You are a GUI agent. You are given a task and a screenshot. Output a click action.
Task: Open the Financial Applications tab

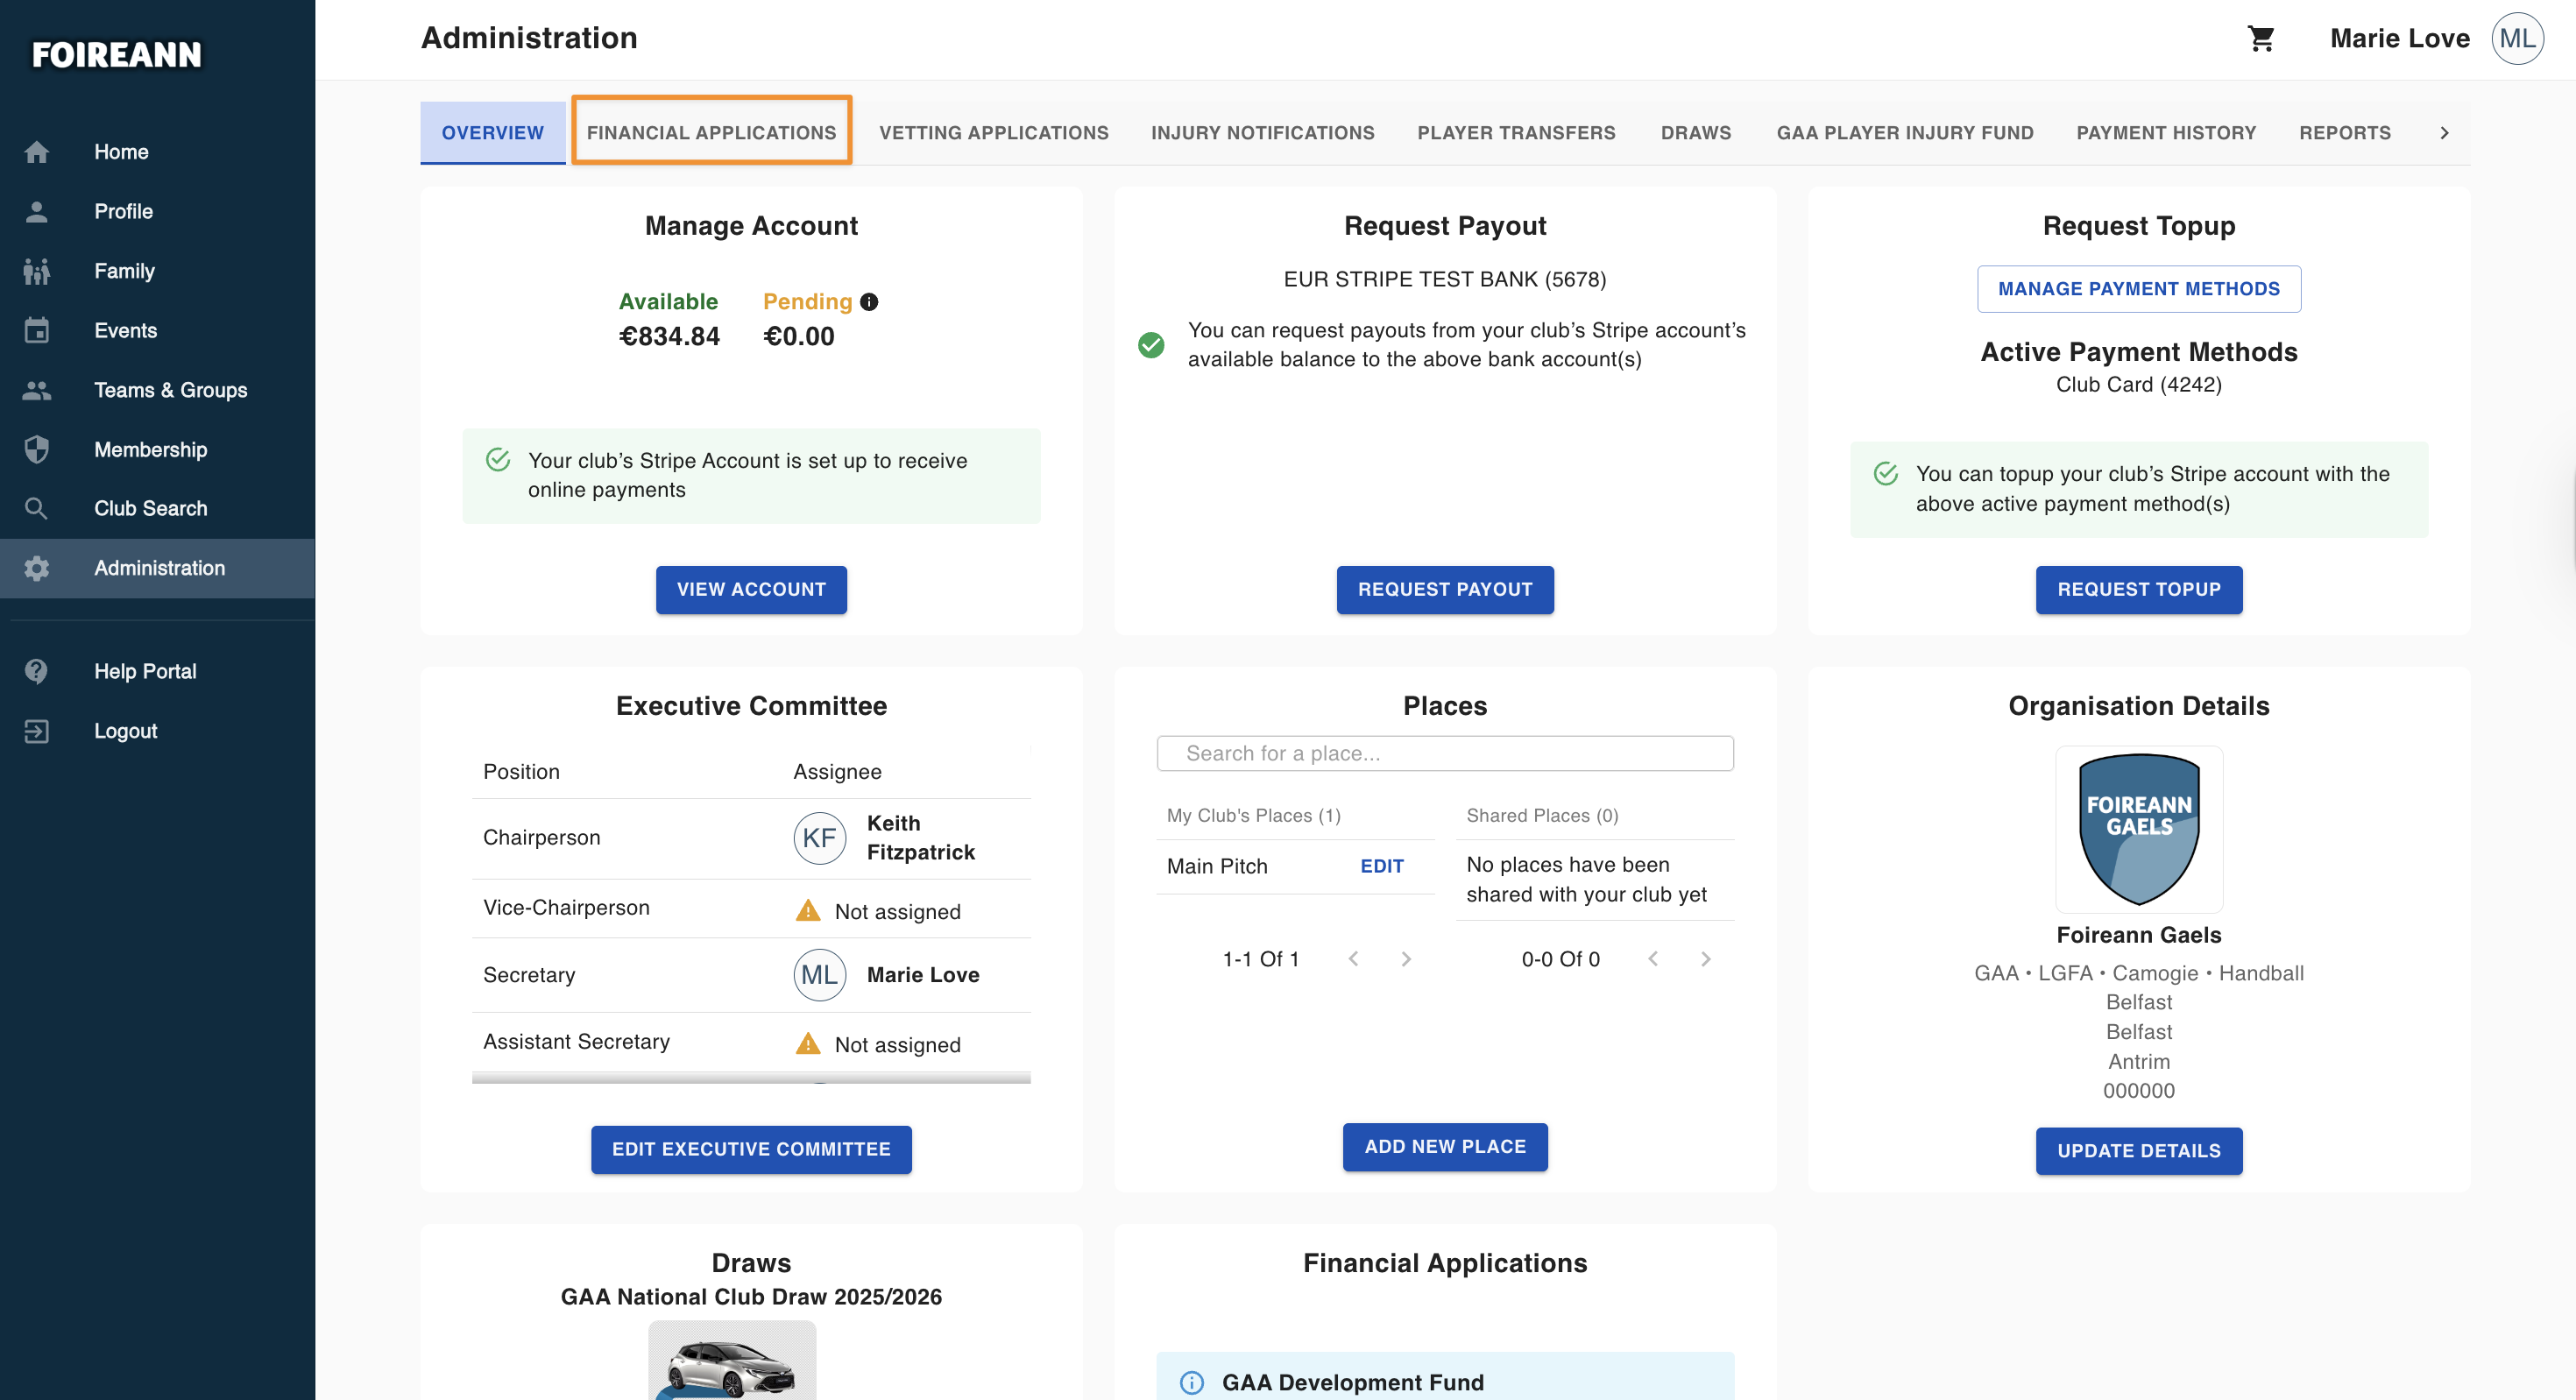click(x=711, y=133)
